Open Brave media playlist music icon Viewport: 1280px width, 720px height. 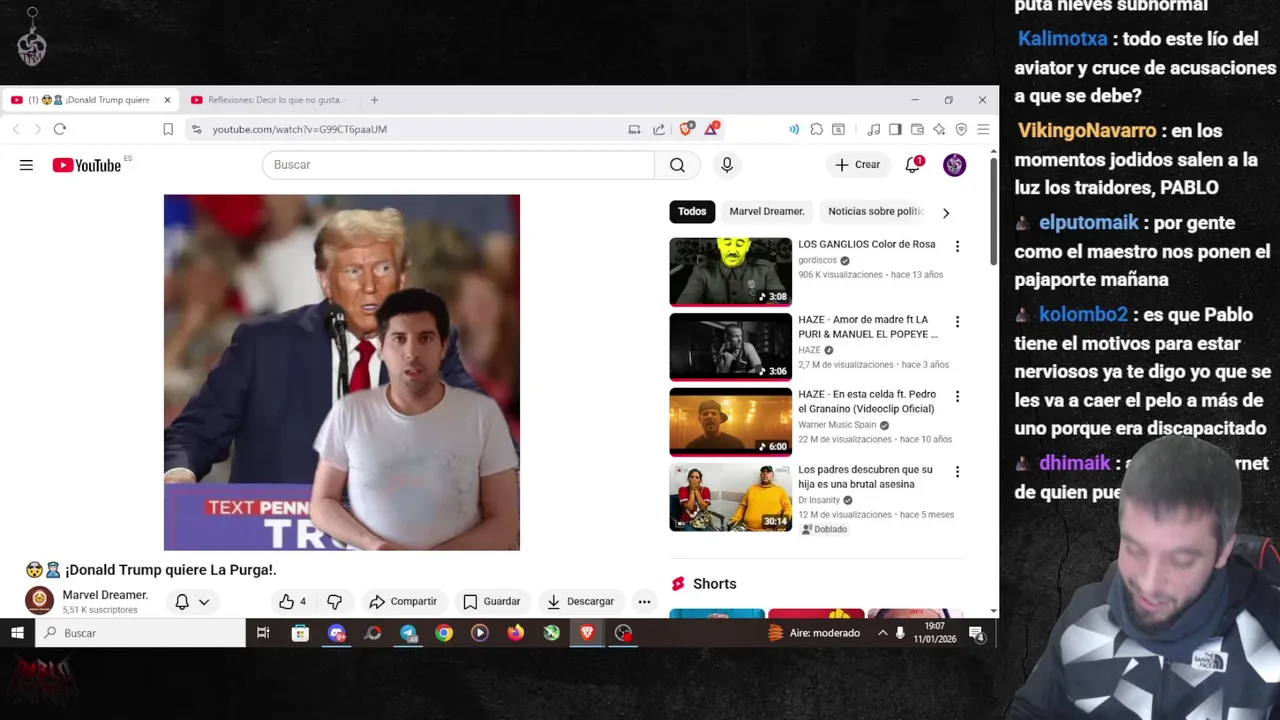874,129
